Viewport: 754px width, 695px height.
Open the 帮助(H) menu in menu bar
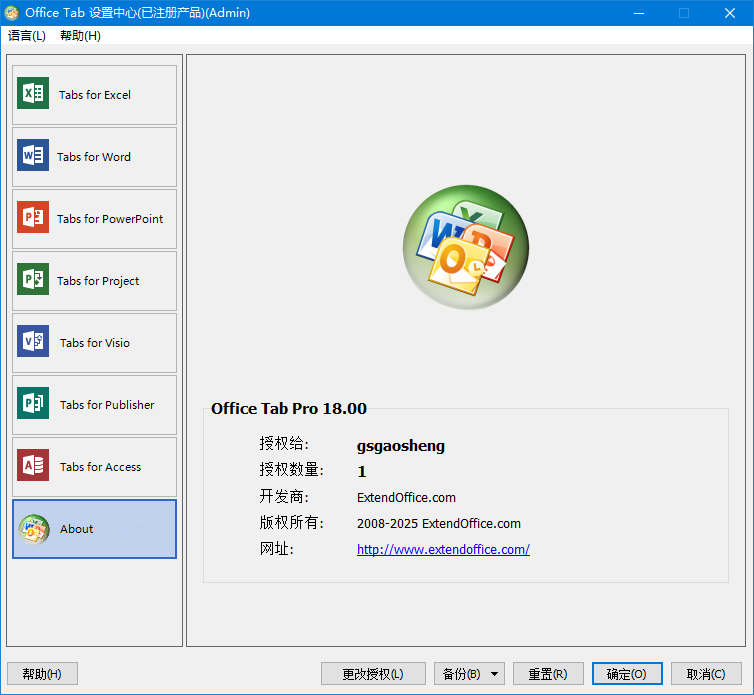[80, 36]
